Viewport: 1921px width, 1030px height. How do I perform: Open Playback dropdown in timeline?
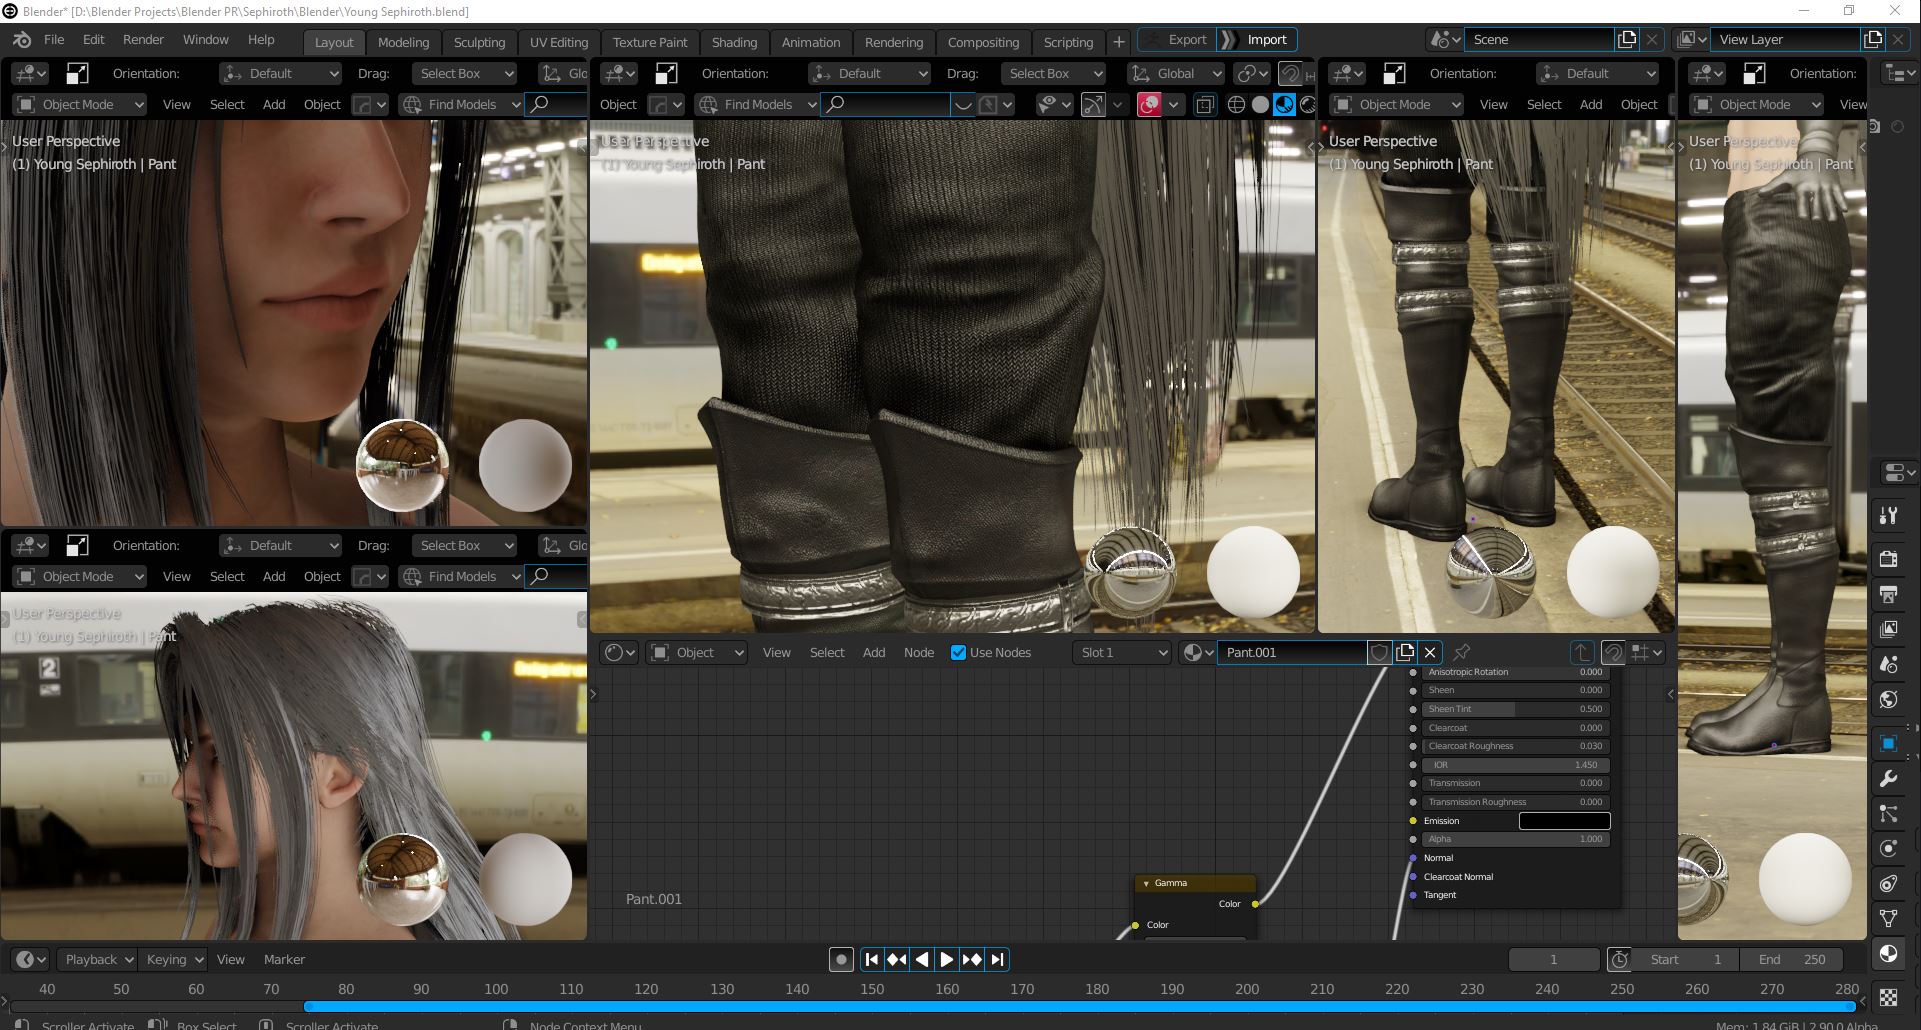96,959
